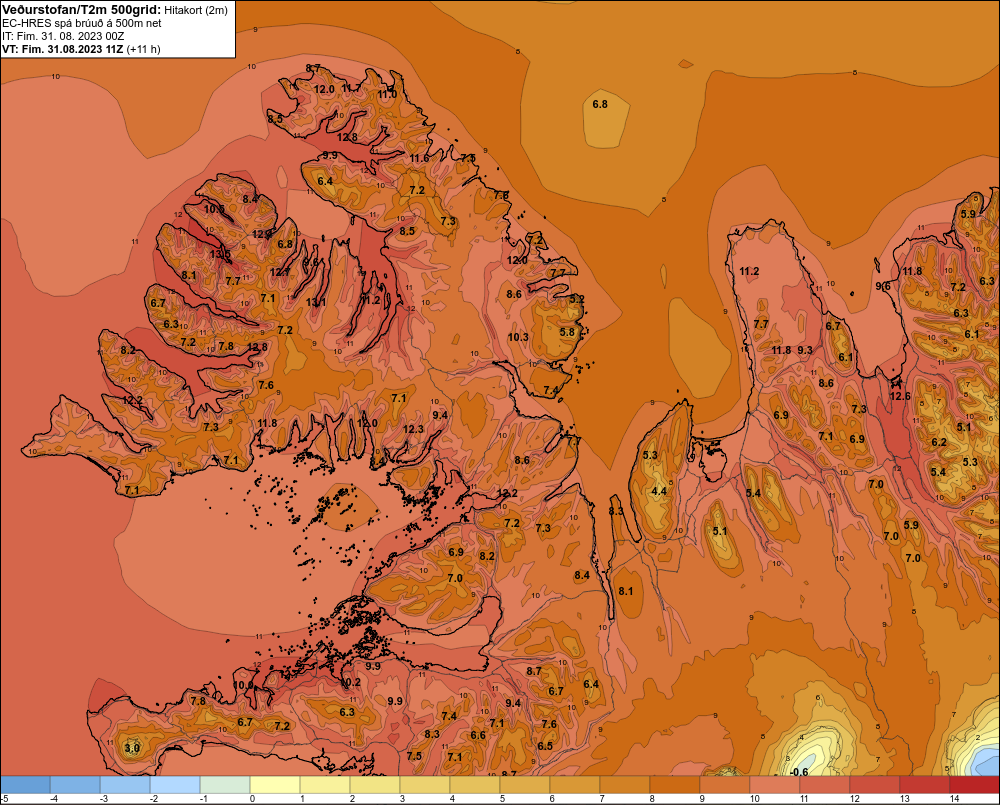The width and height of the screenshot is (1000, 805).
Task: Click the '13.5' temperature value
Action: coord(221,255)
